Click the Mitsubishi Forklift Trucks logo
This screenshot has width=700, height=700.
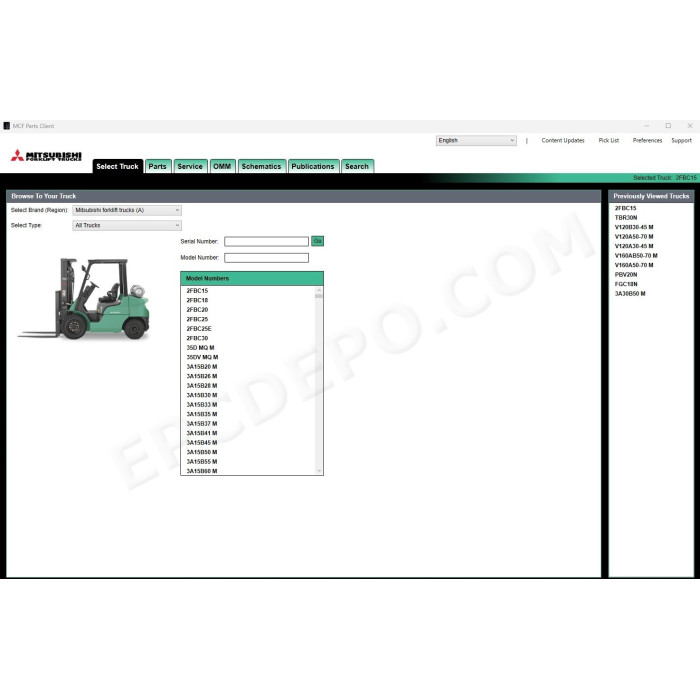pos(46,155)
